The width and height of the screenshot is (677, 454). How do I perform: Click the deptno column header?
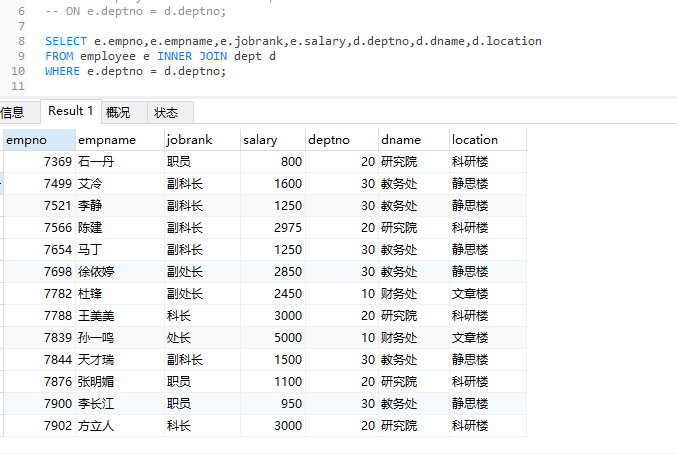pyautogui.click(x=342, y=140)
